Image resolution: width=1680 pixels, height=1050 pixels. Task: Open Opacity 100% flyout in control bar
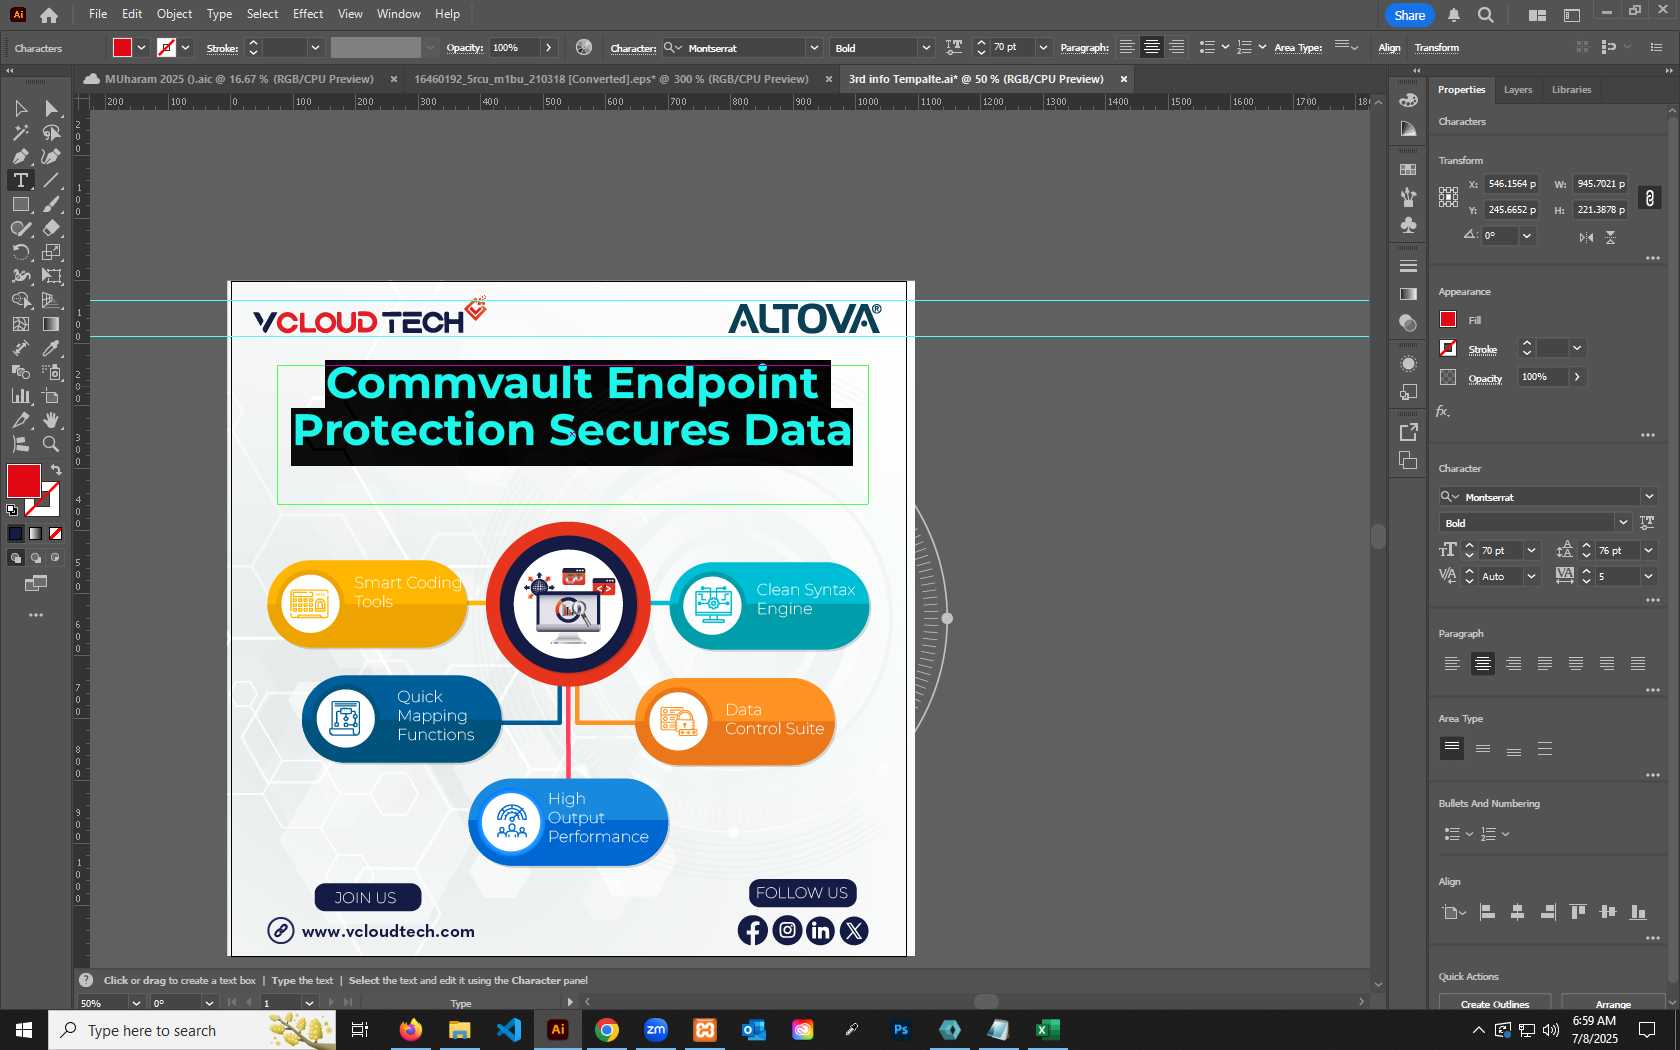click(548, 47)
